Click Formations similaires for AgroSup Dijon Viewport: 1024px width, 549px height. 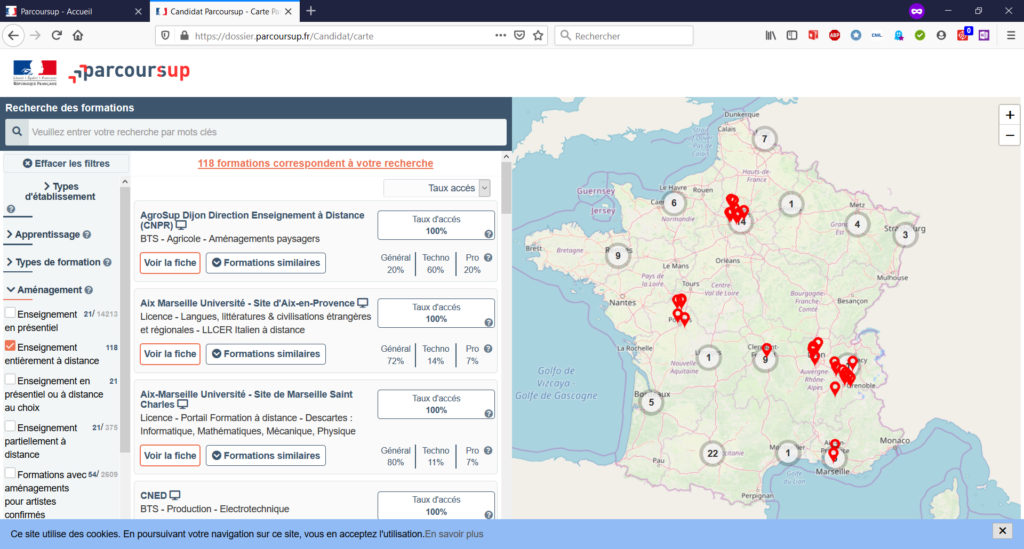tap(266, 263)
